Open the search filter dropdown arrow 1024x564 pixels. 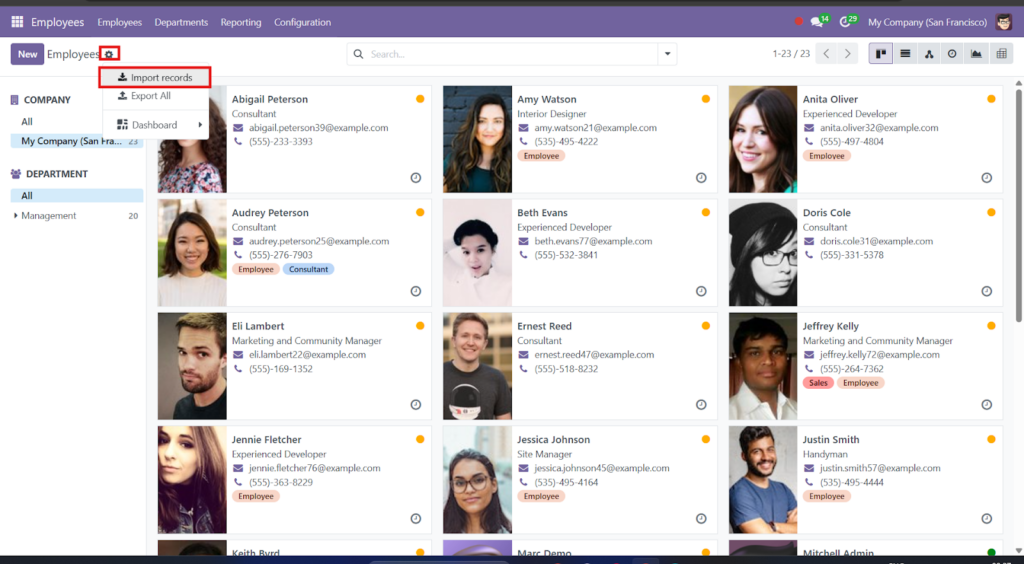coord(667,54)
